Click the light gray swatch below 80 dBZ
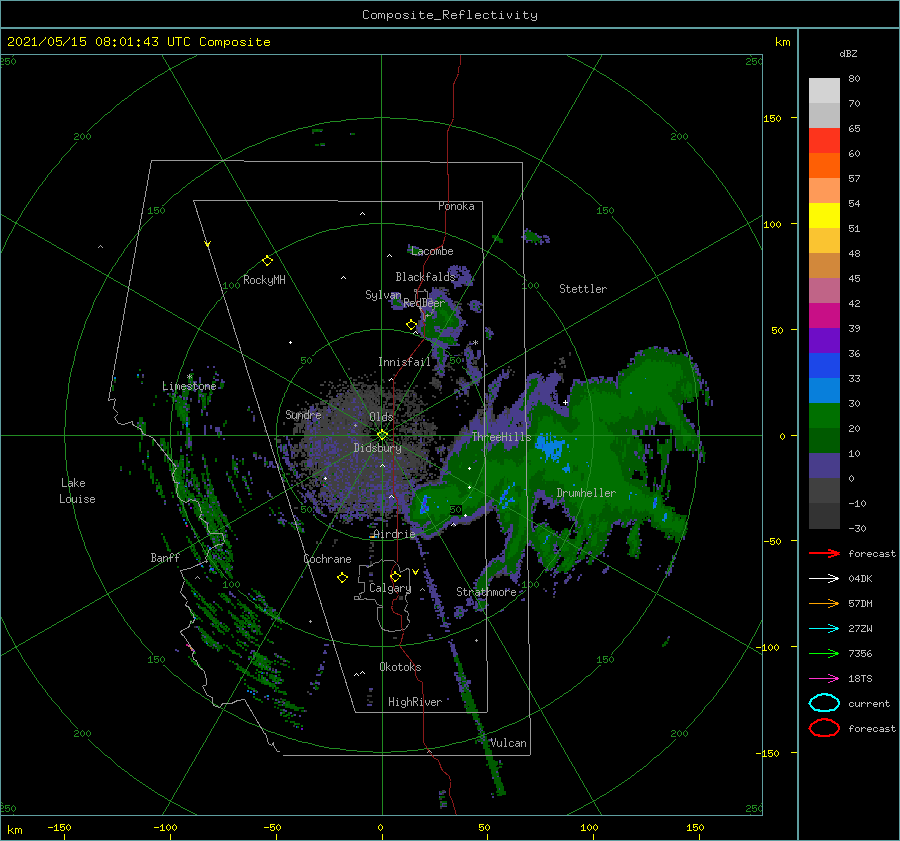 point(824,91)
